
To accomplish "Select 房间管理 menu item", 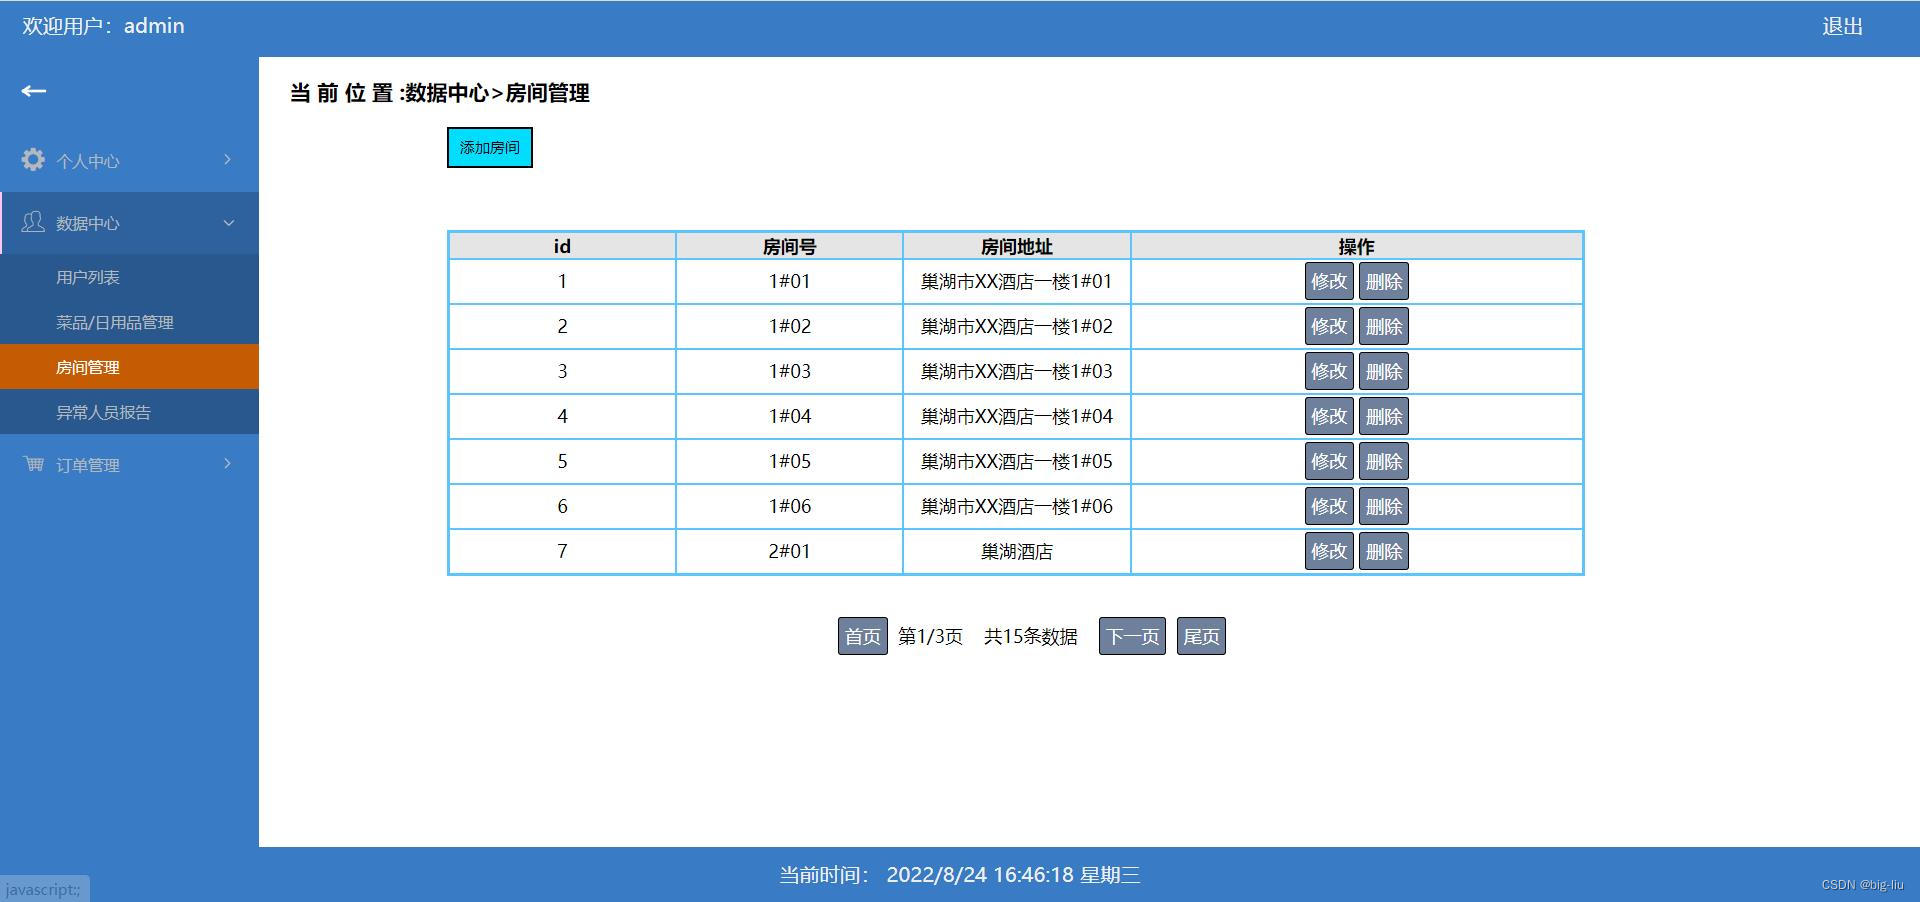I will 129,367.
